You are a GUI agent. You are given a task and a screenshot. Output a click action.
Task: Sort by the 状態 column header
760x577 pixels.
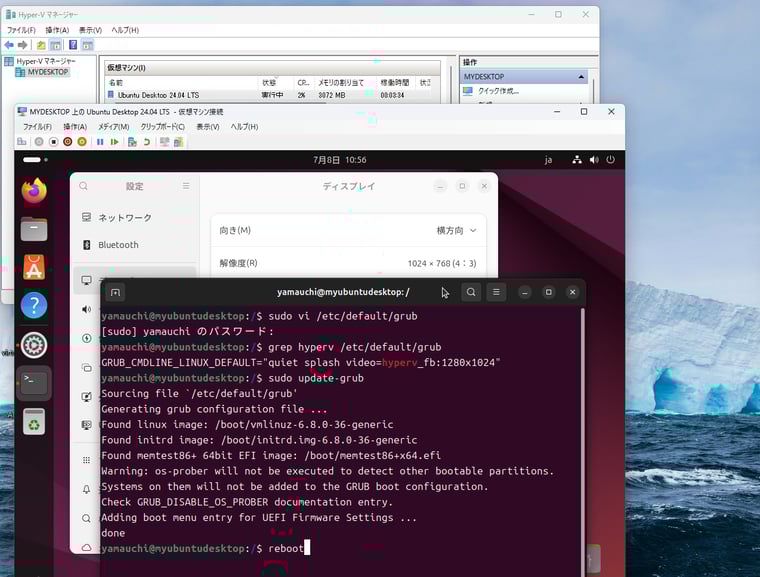pyautogui.click(x=269, y=83)
